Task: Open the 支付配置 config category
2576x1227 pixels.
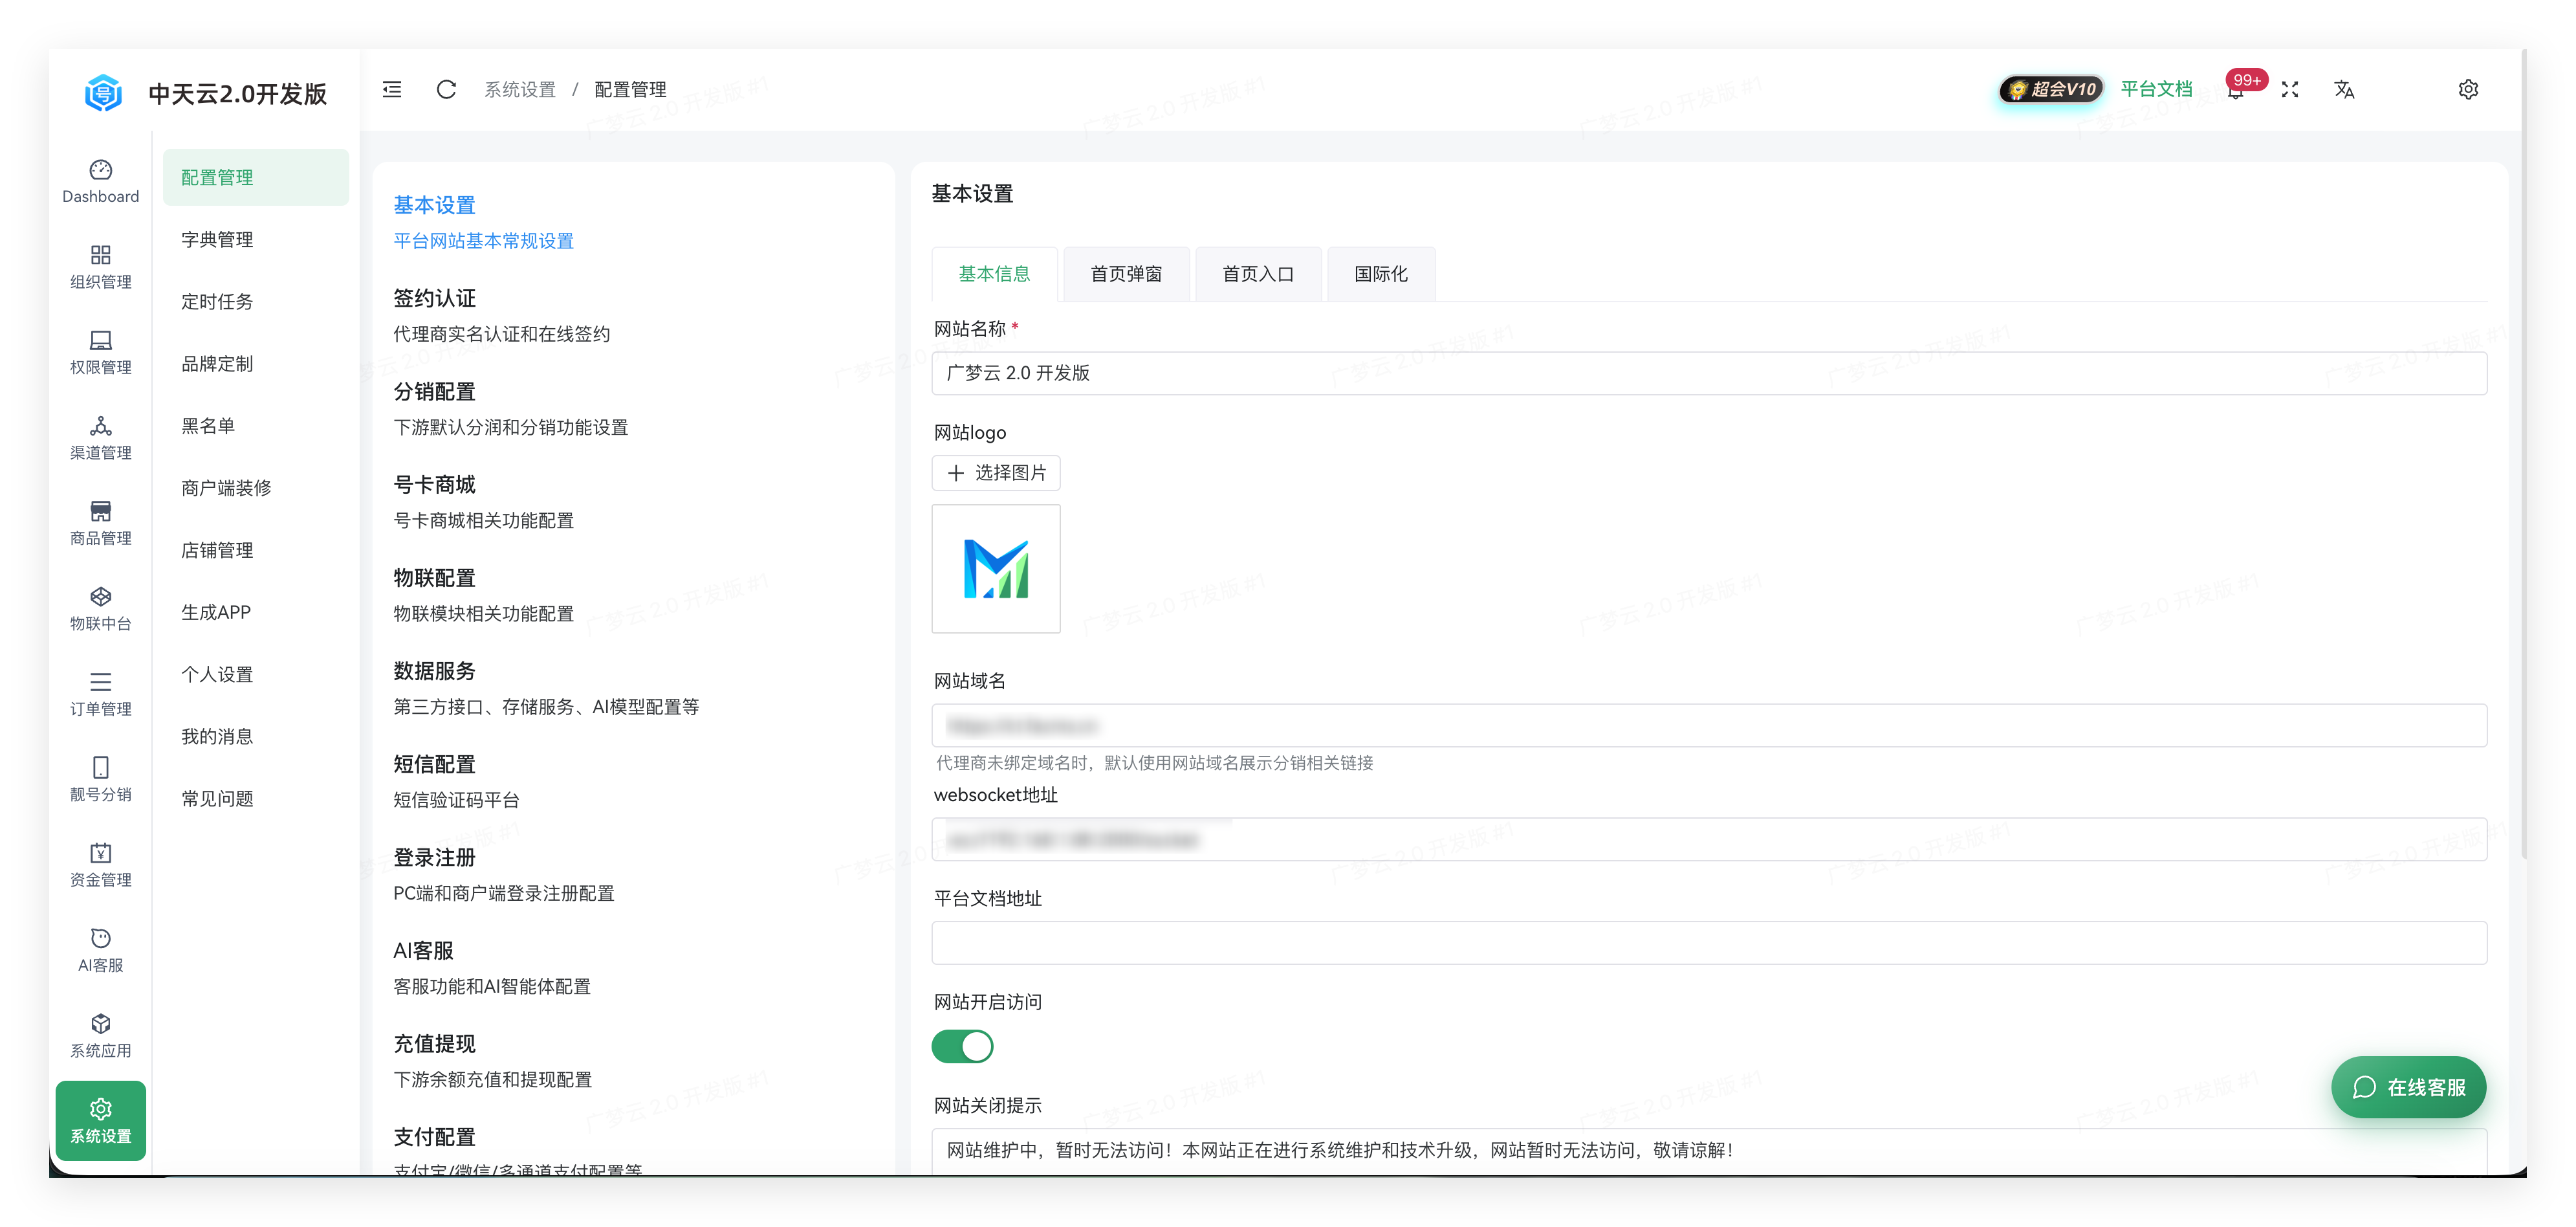Action: (x=634, y=1150)
